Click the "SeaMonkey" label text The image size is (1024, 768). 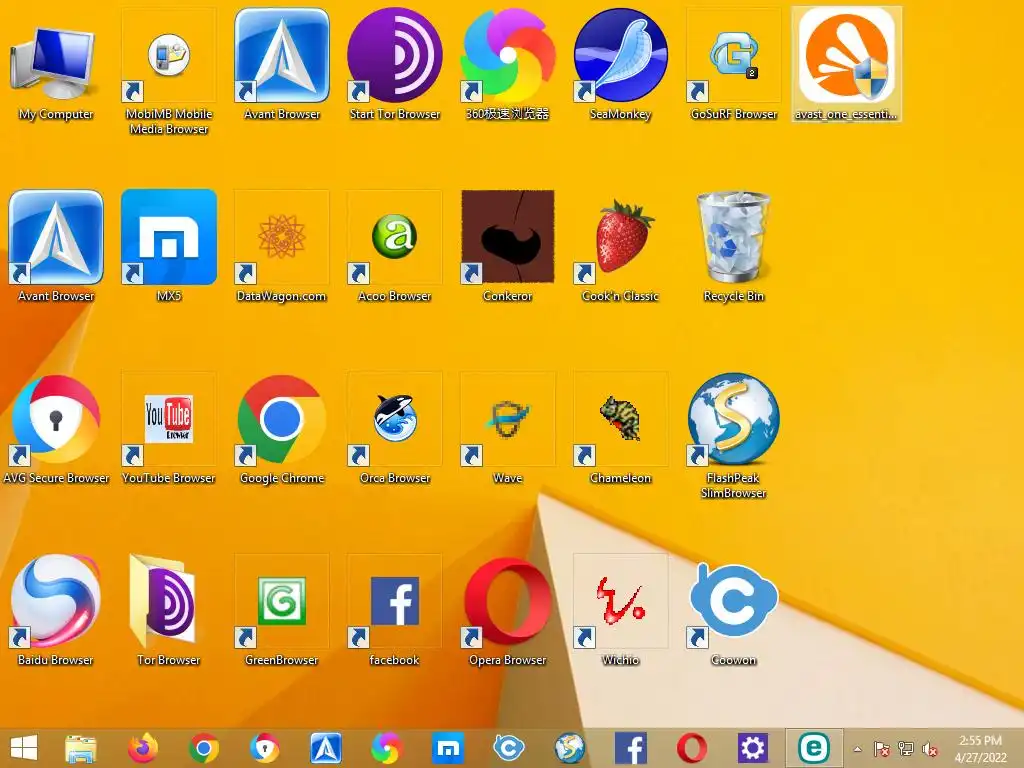(x=620, y=114)
